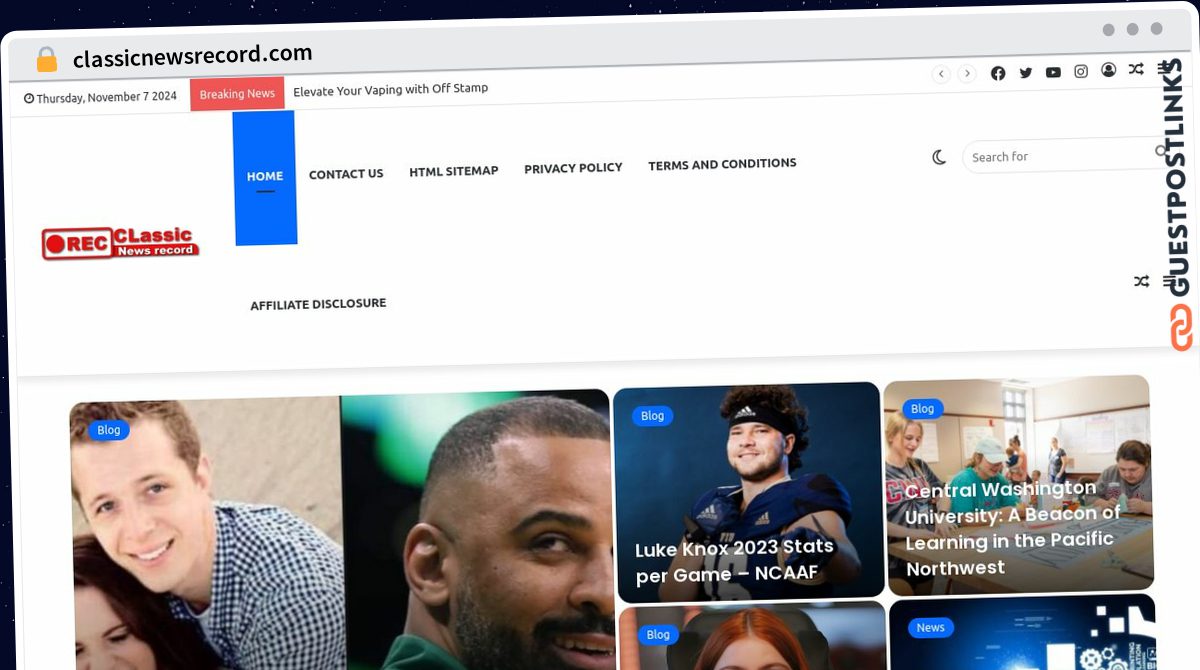Screen dimensions: 1200x670
Task: Open the Instagram profile icon
Action: pyautogui.click(x=1081, y=71)
